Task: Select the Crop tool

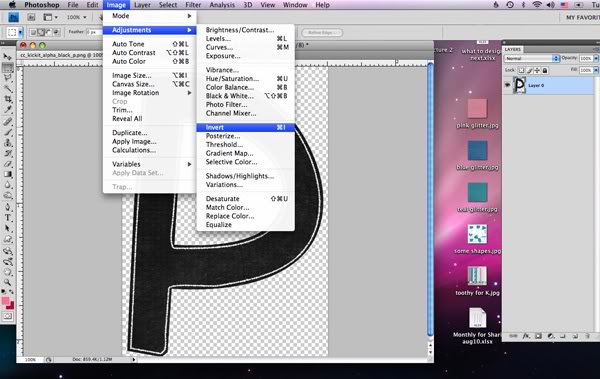Action: pyautogui.click(x=8, y=99)
